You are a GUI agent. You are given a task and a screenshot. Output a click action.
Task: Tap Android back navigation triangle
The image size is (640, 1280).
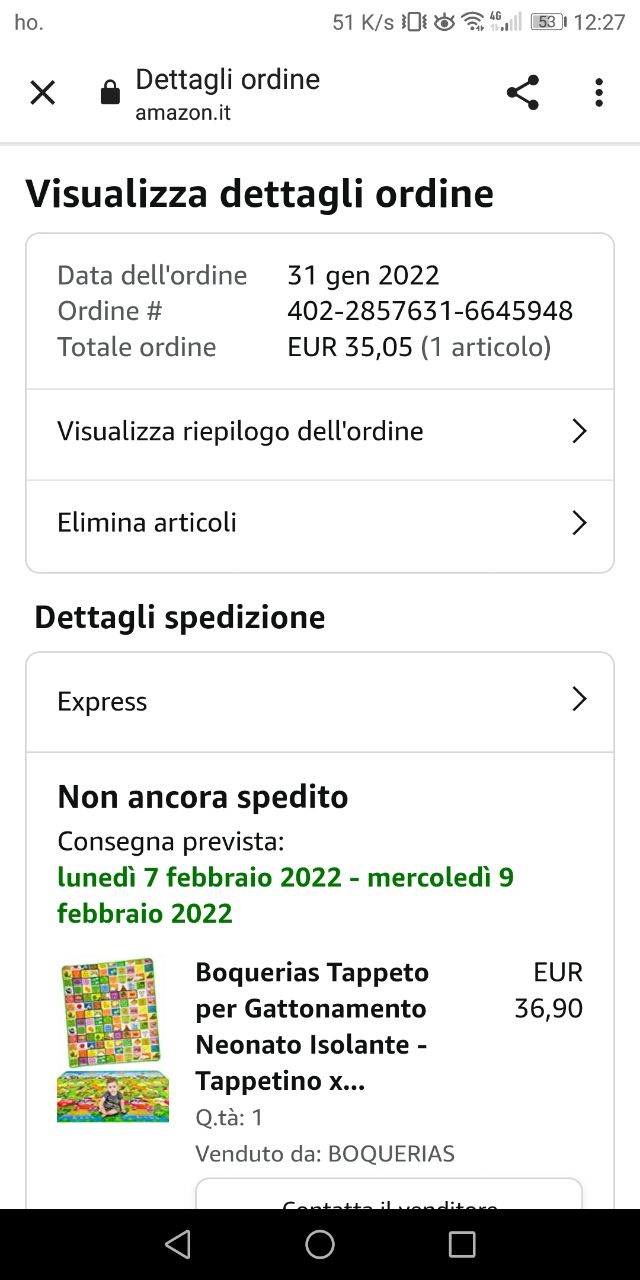pyautogui.click(x=178, y=1243)
